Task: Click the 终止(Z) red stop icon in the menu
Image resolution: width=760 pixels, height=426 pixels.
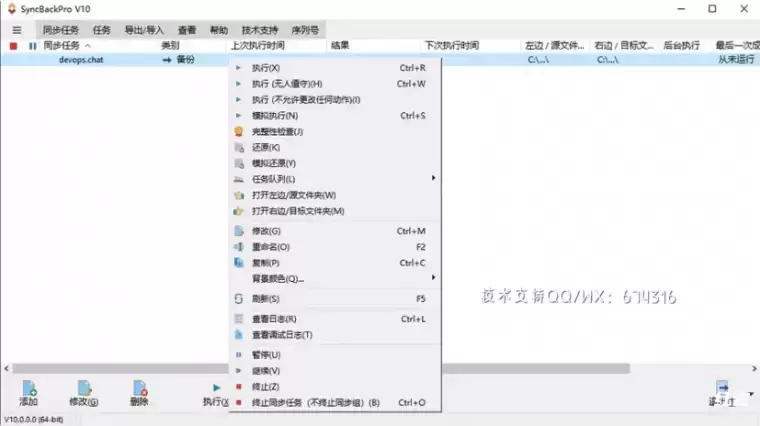Action: pyautogui.click(x=238, y=387)
